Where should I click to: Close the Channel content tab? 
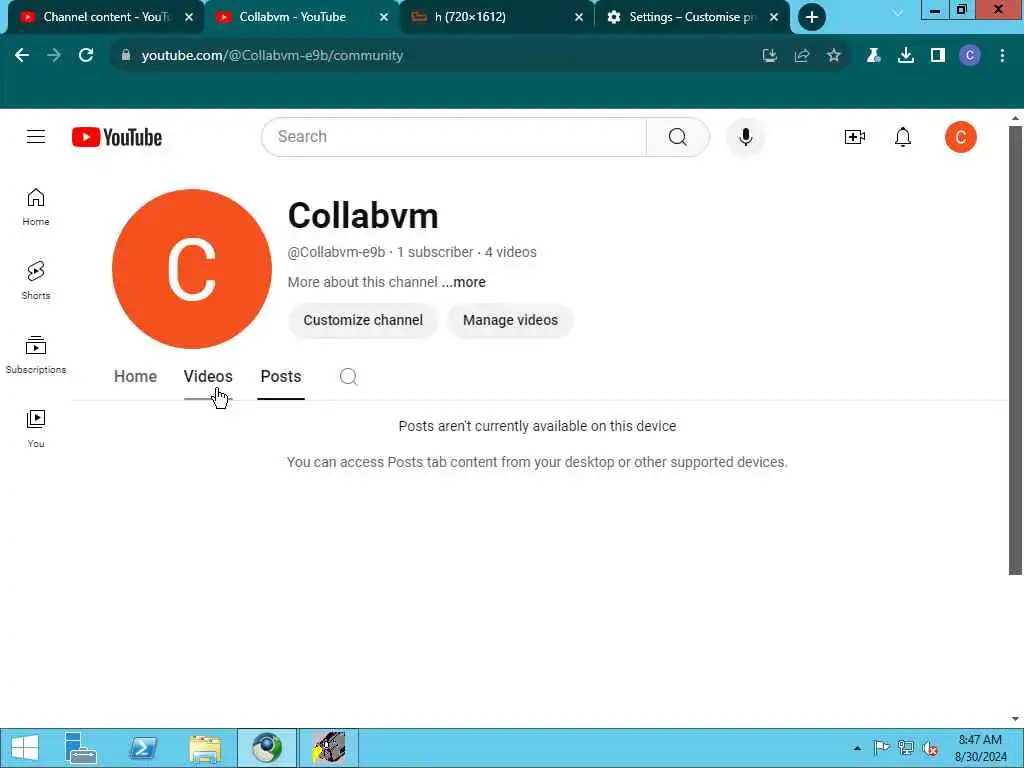coord(189,18)
